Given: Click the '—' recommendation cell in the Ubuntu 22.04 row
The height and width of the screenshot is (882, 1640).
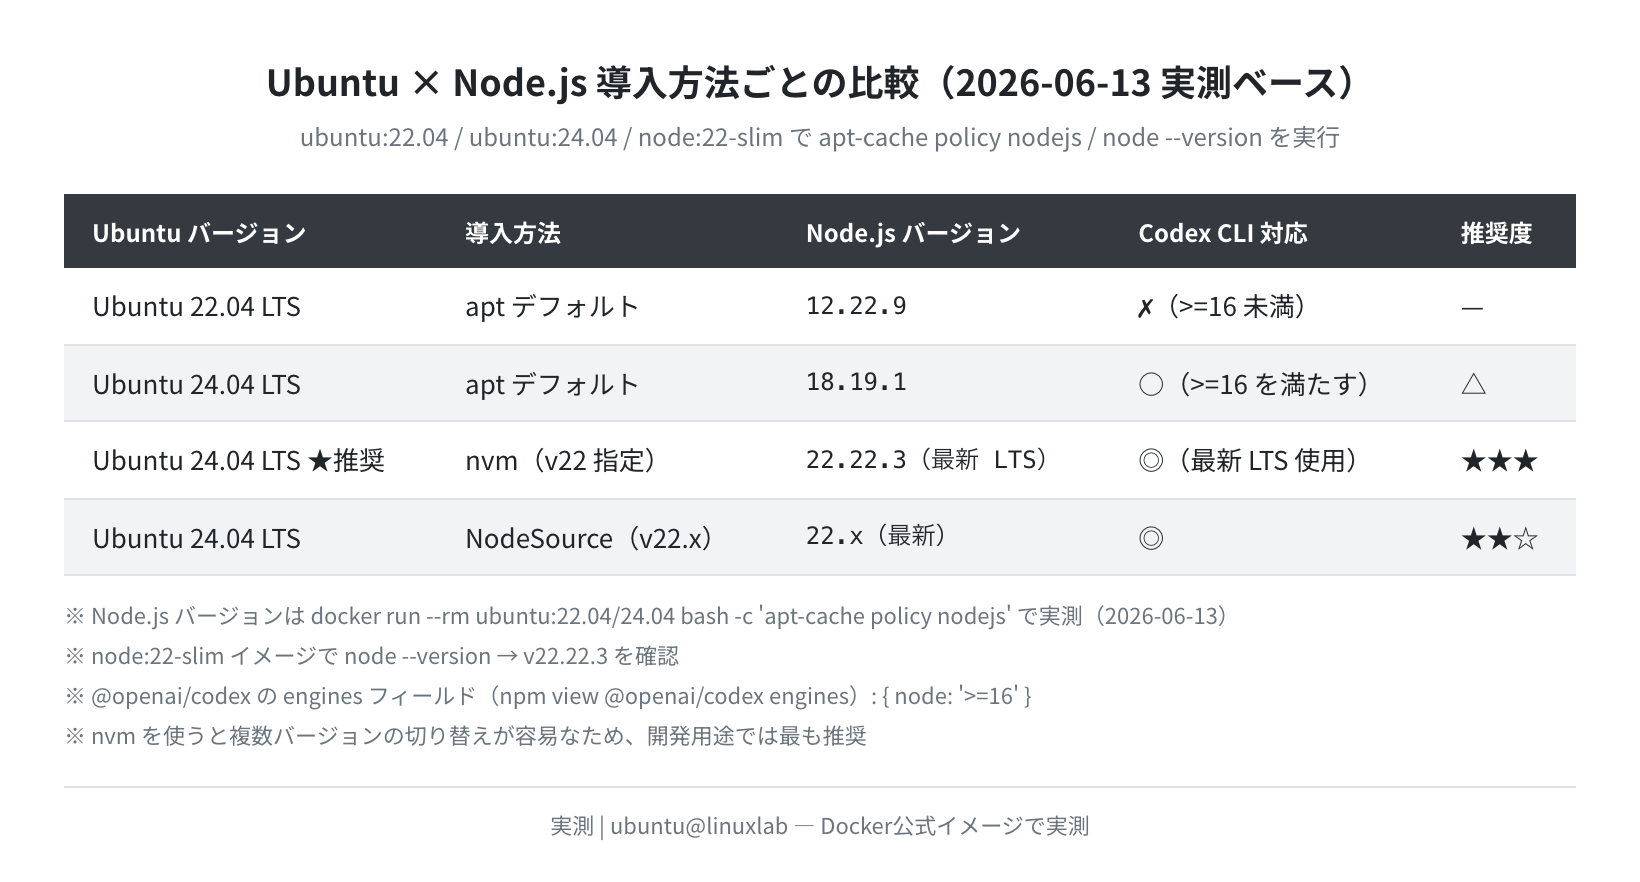Looking at the screenshot, I should 1471,308.
